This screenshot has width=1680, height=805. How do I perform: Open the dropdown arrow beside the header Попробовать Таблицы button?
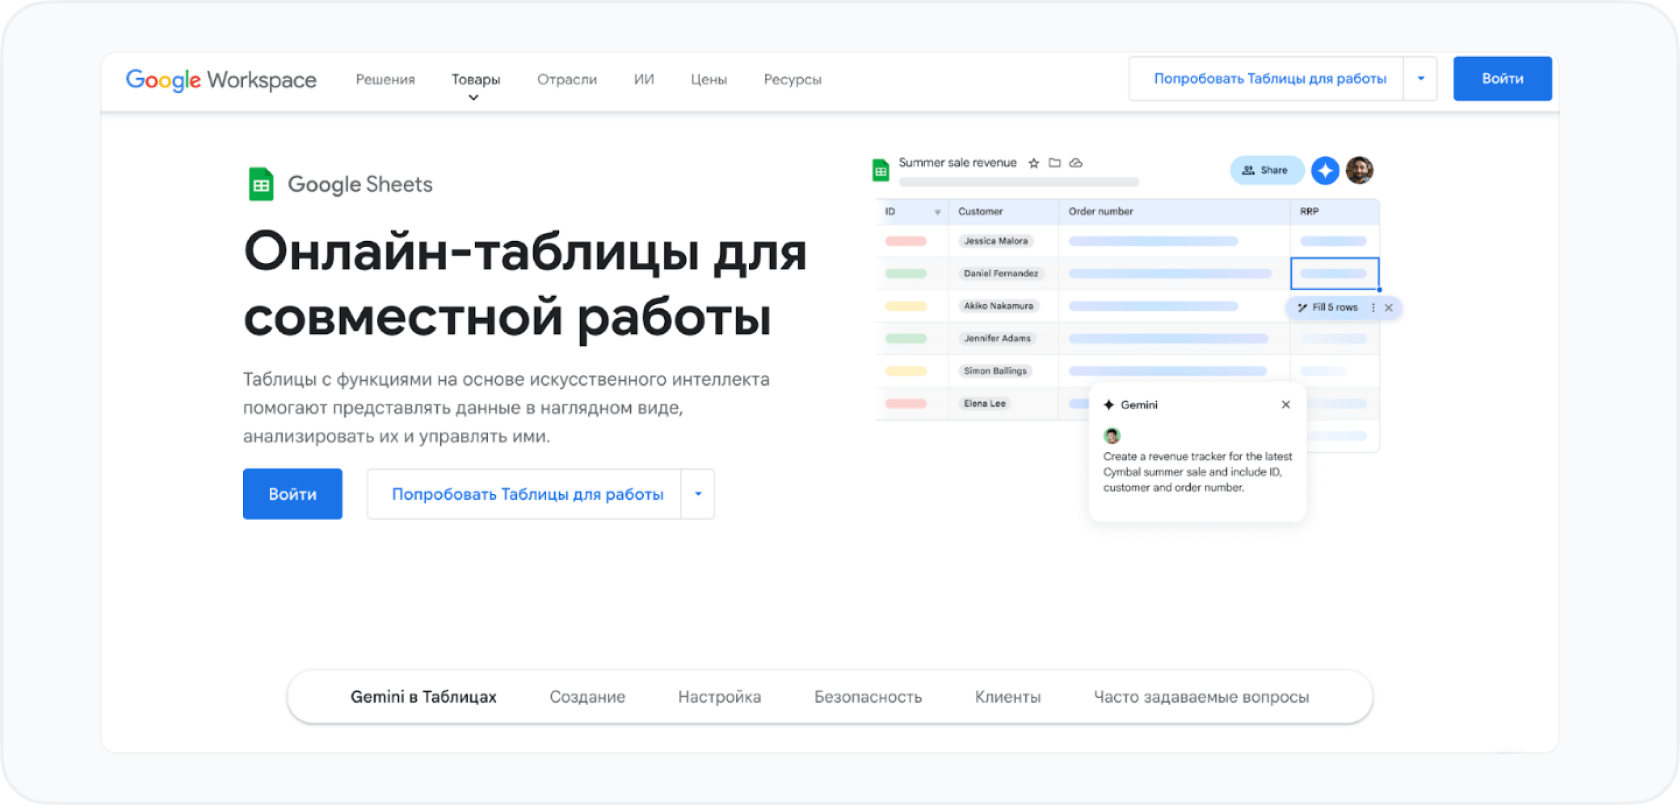(x=1420, y=79)
